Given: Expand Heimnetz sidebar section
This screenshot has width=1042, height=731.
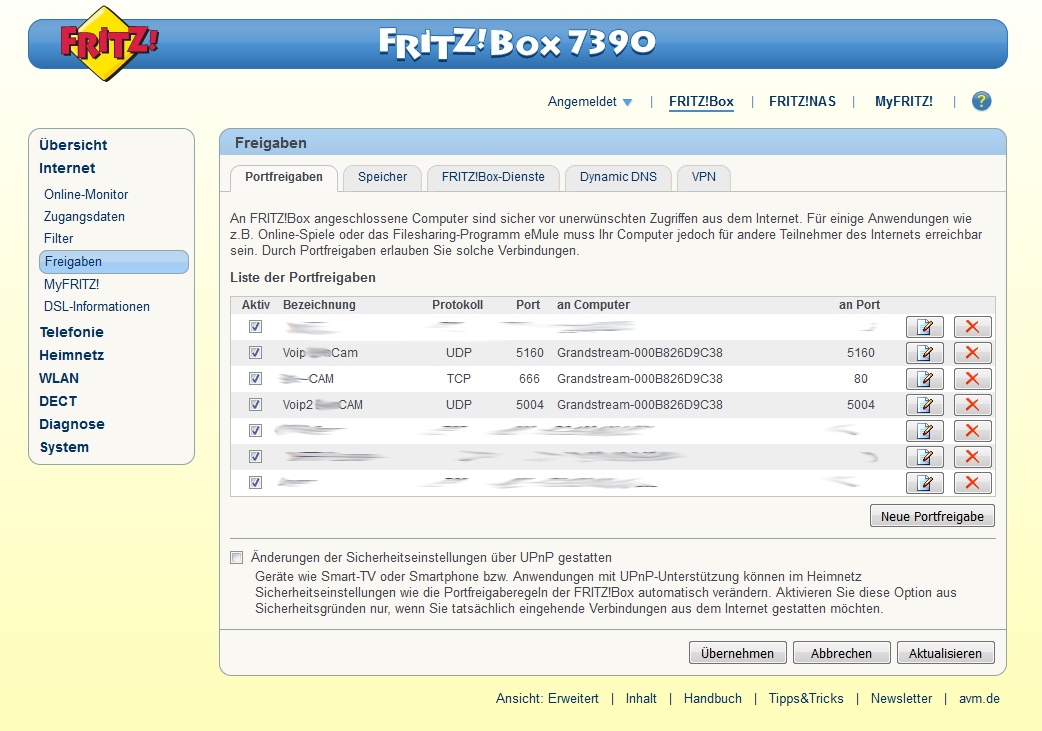Looking at the screenshot, I should [72, 356].
